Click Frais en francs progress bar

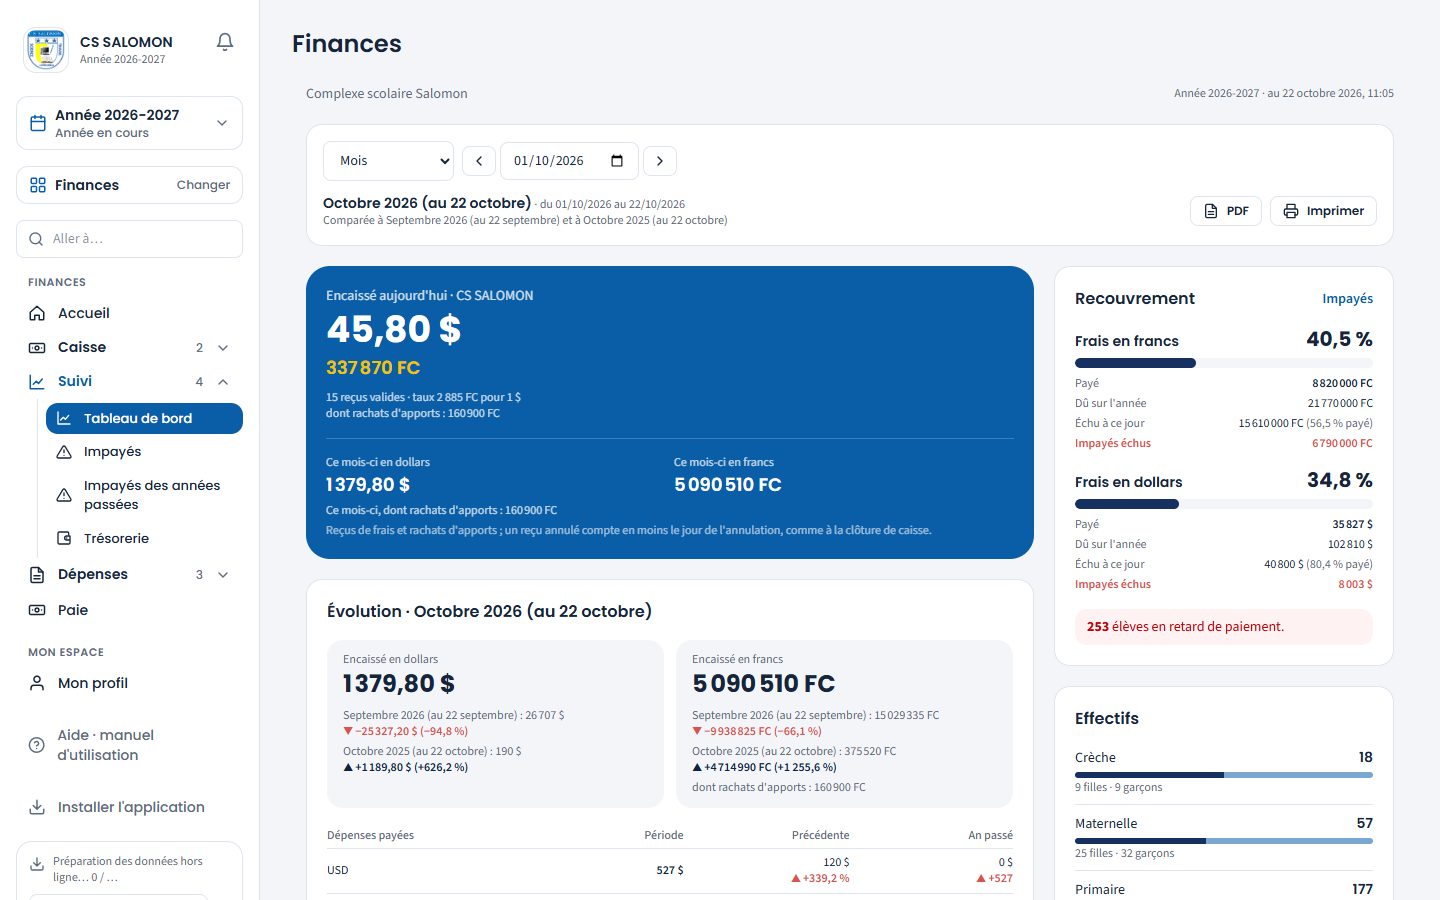pos(1224,363)
